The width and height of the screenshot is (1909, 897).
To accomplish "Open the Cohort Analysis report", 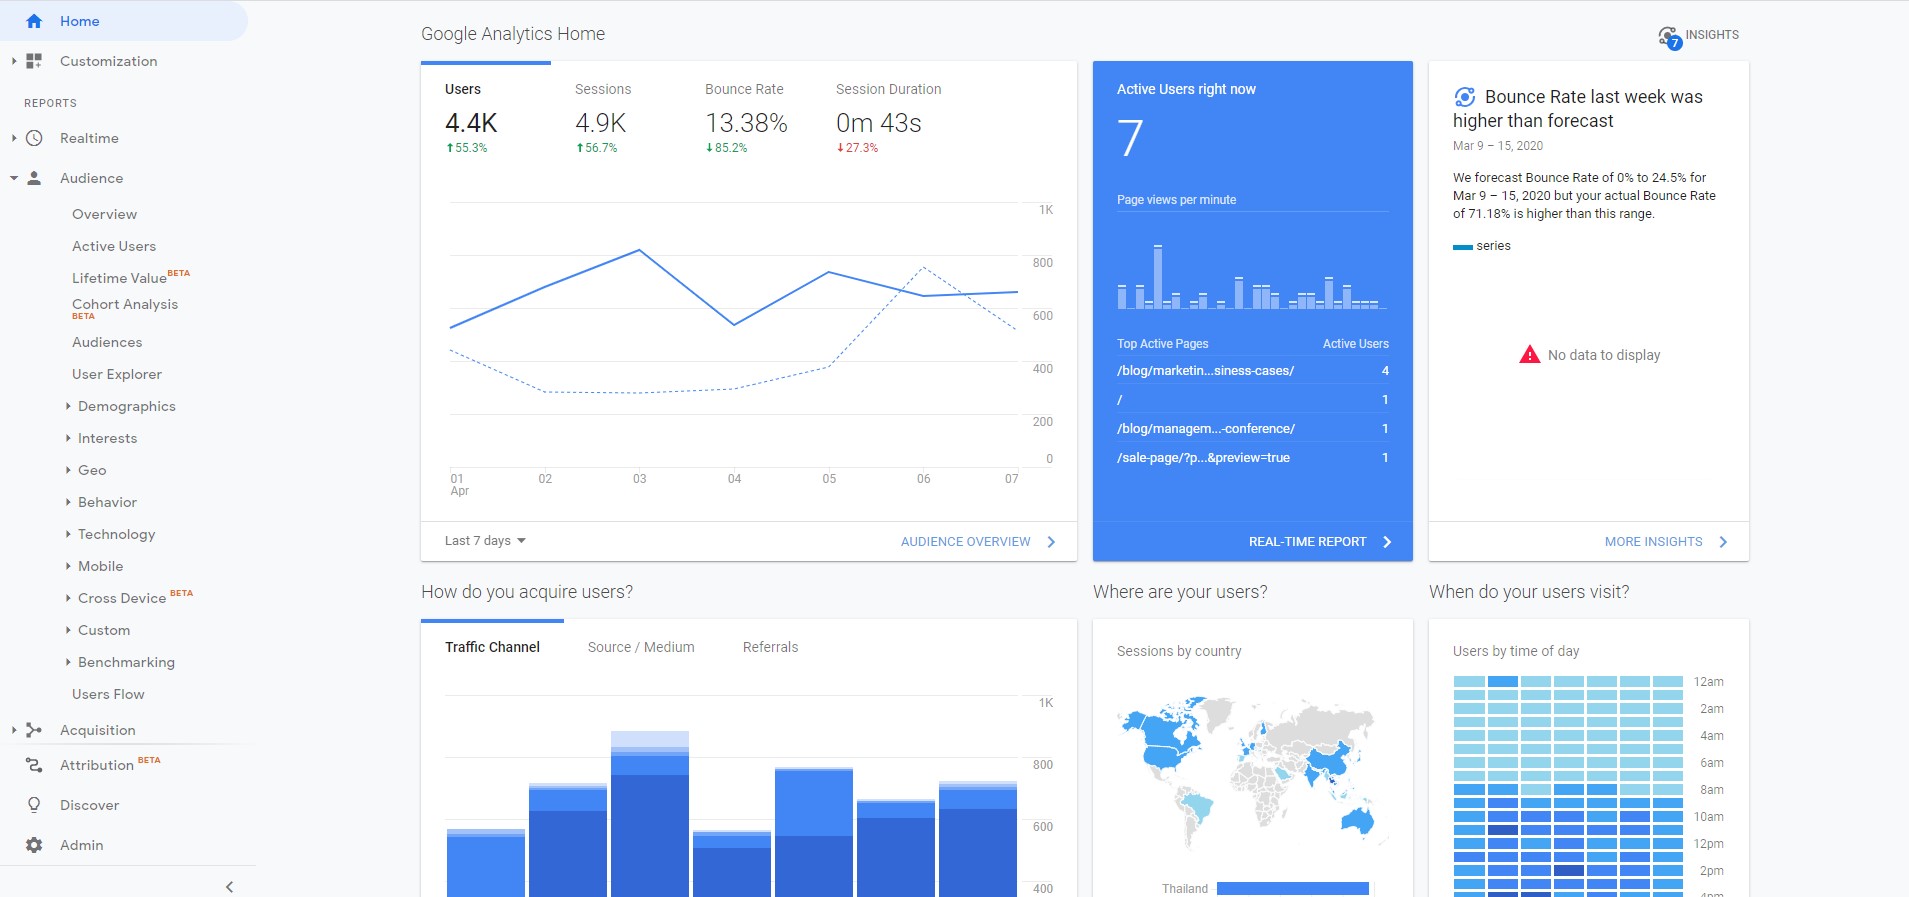I will 125,304.
